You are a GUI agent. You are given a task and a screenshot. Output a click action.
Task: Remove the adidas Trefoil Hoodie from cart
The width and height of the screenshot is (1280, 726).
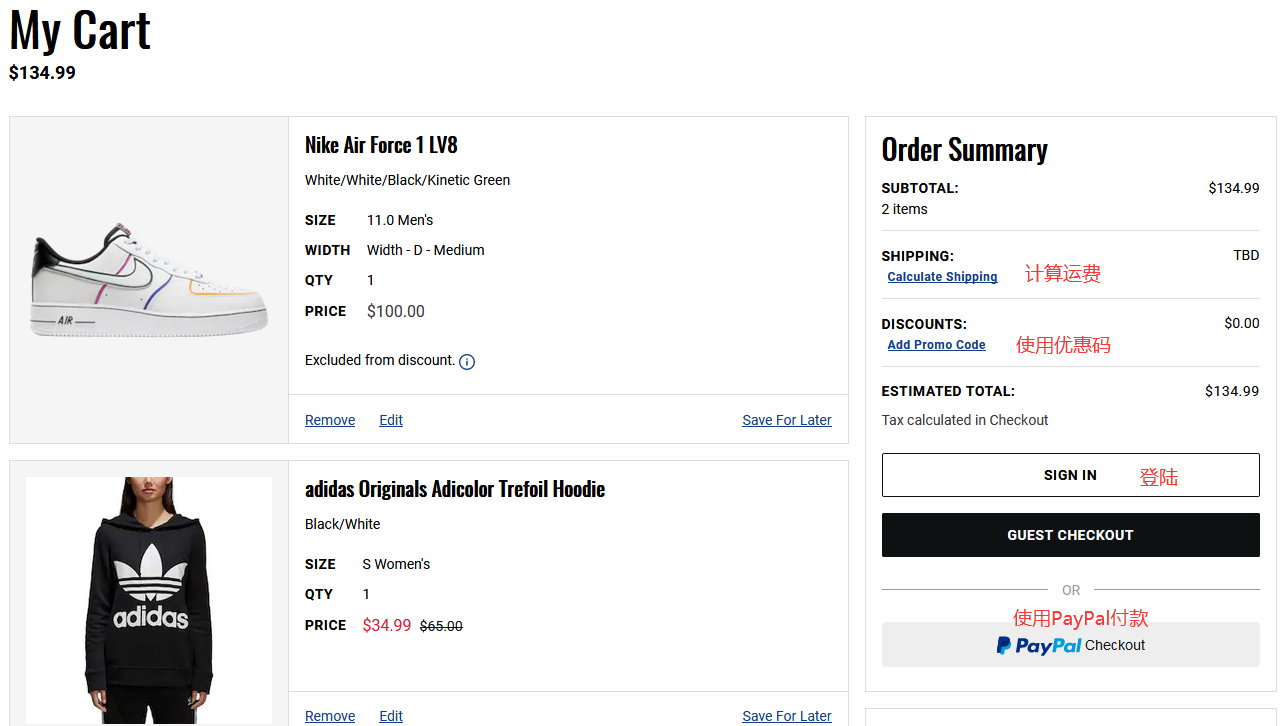[x=330, y=716]
